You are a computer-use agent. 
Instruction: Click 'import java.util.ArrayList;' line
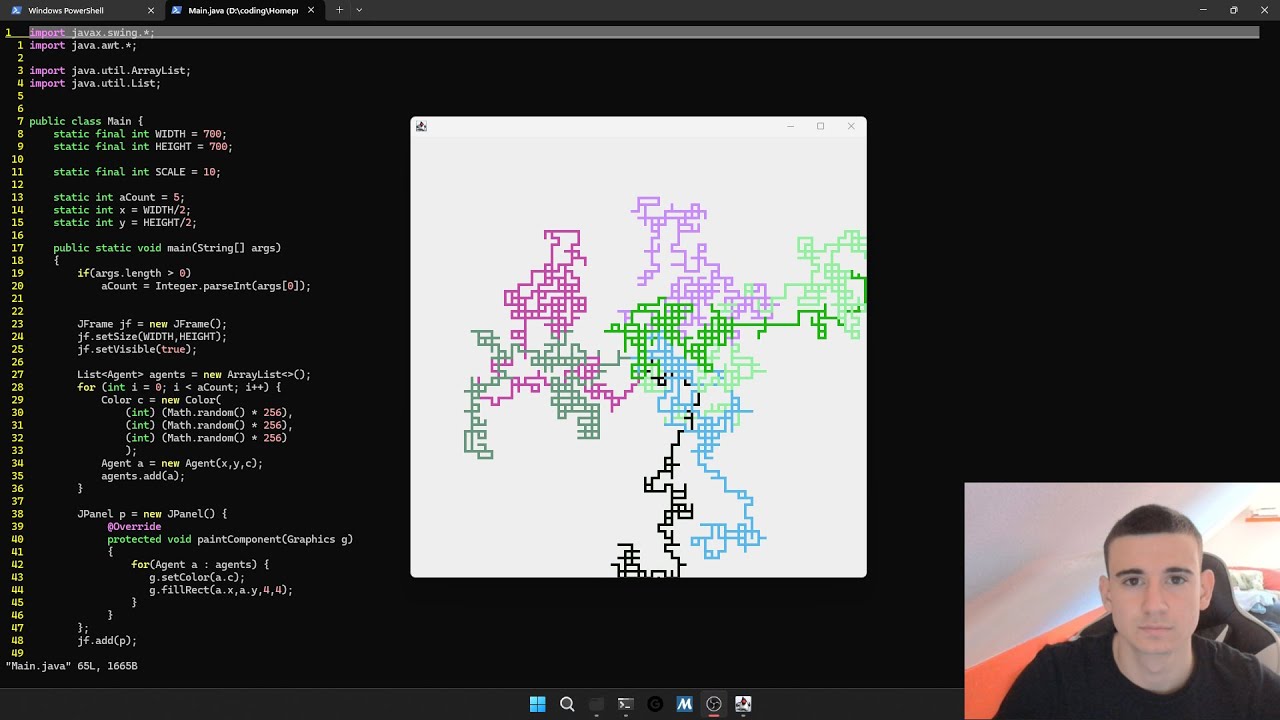coord(110,71)
